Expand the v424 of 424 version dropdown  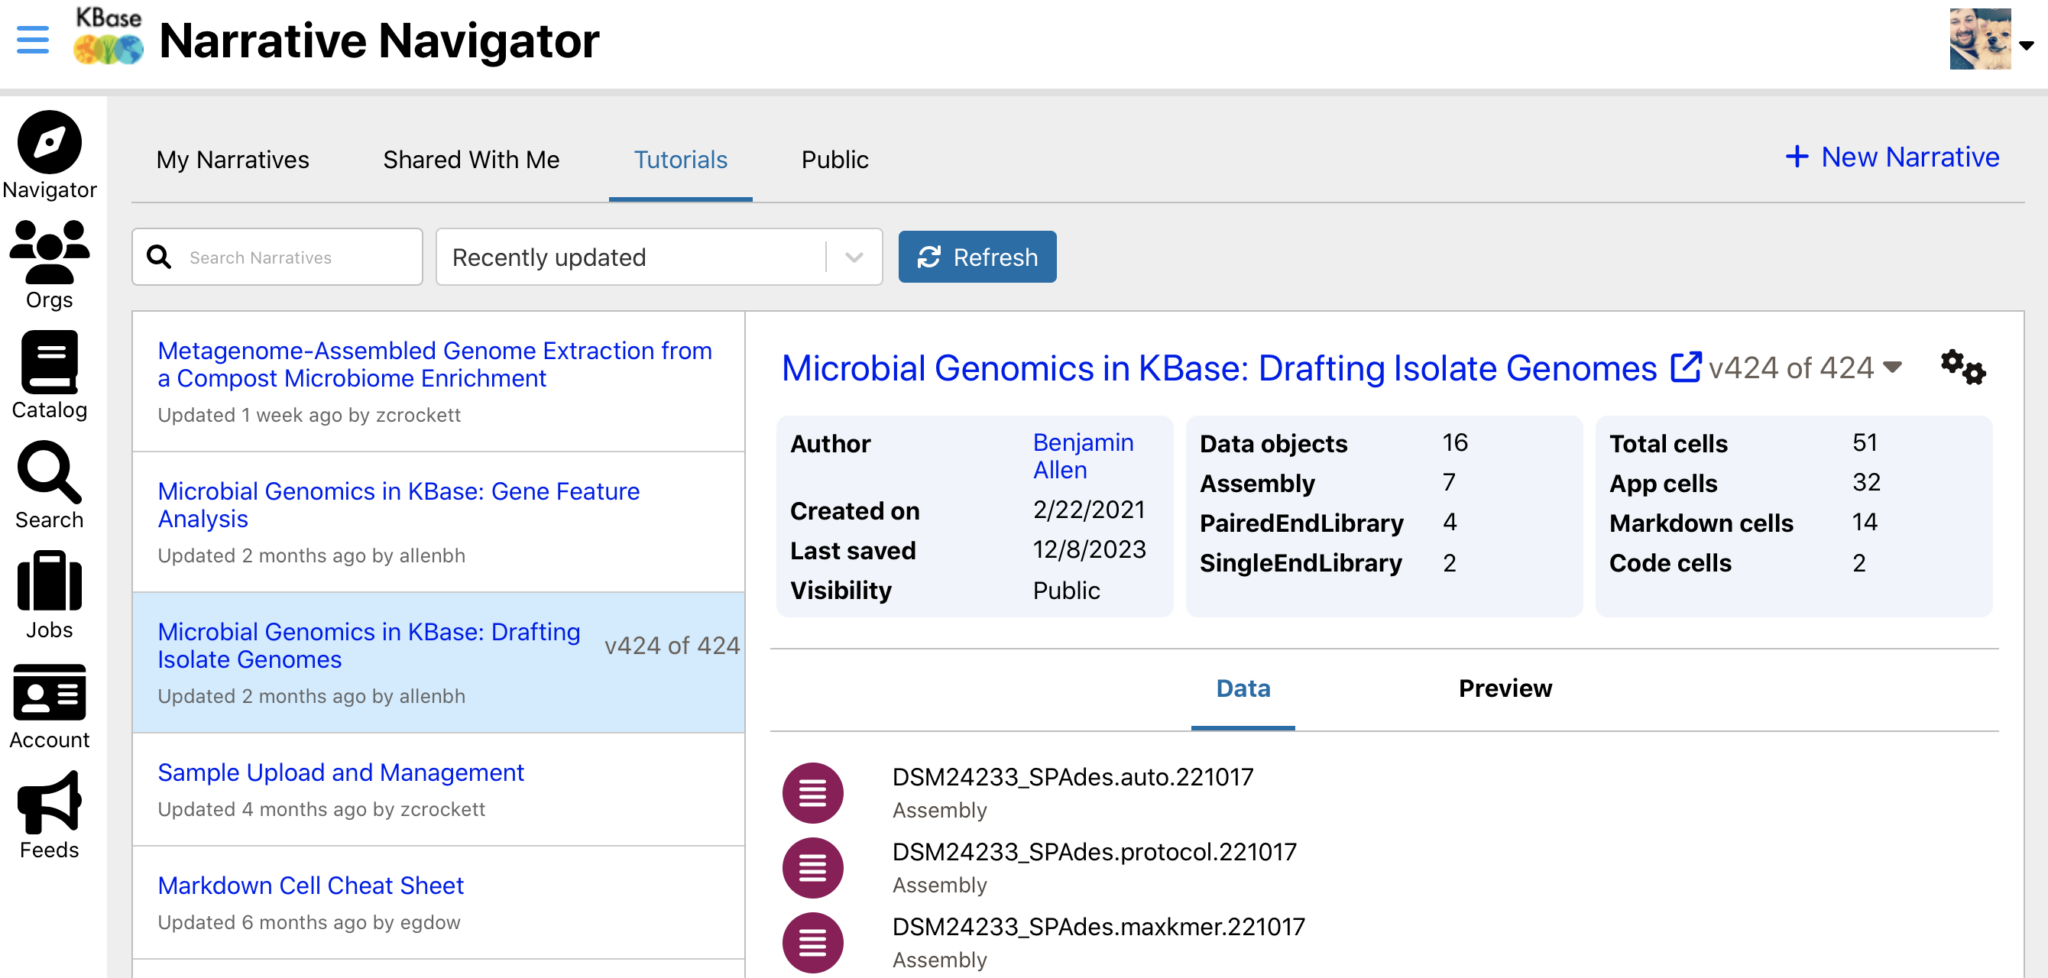coord(1893,368)
